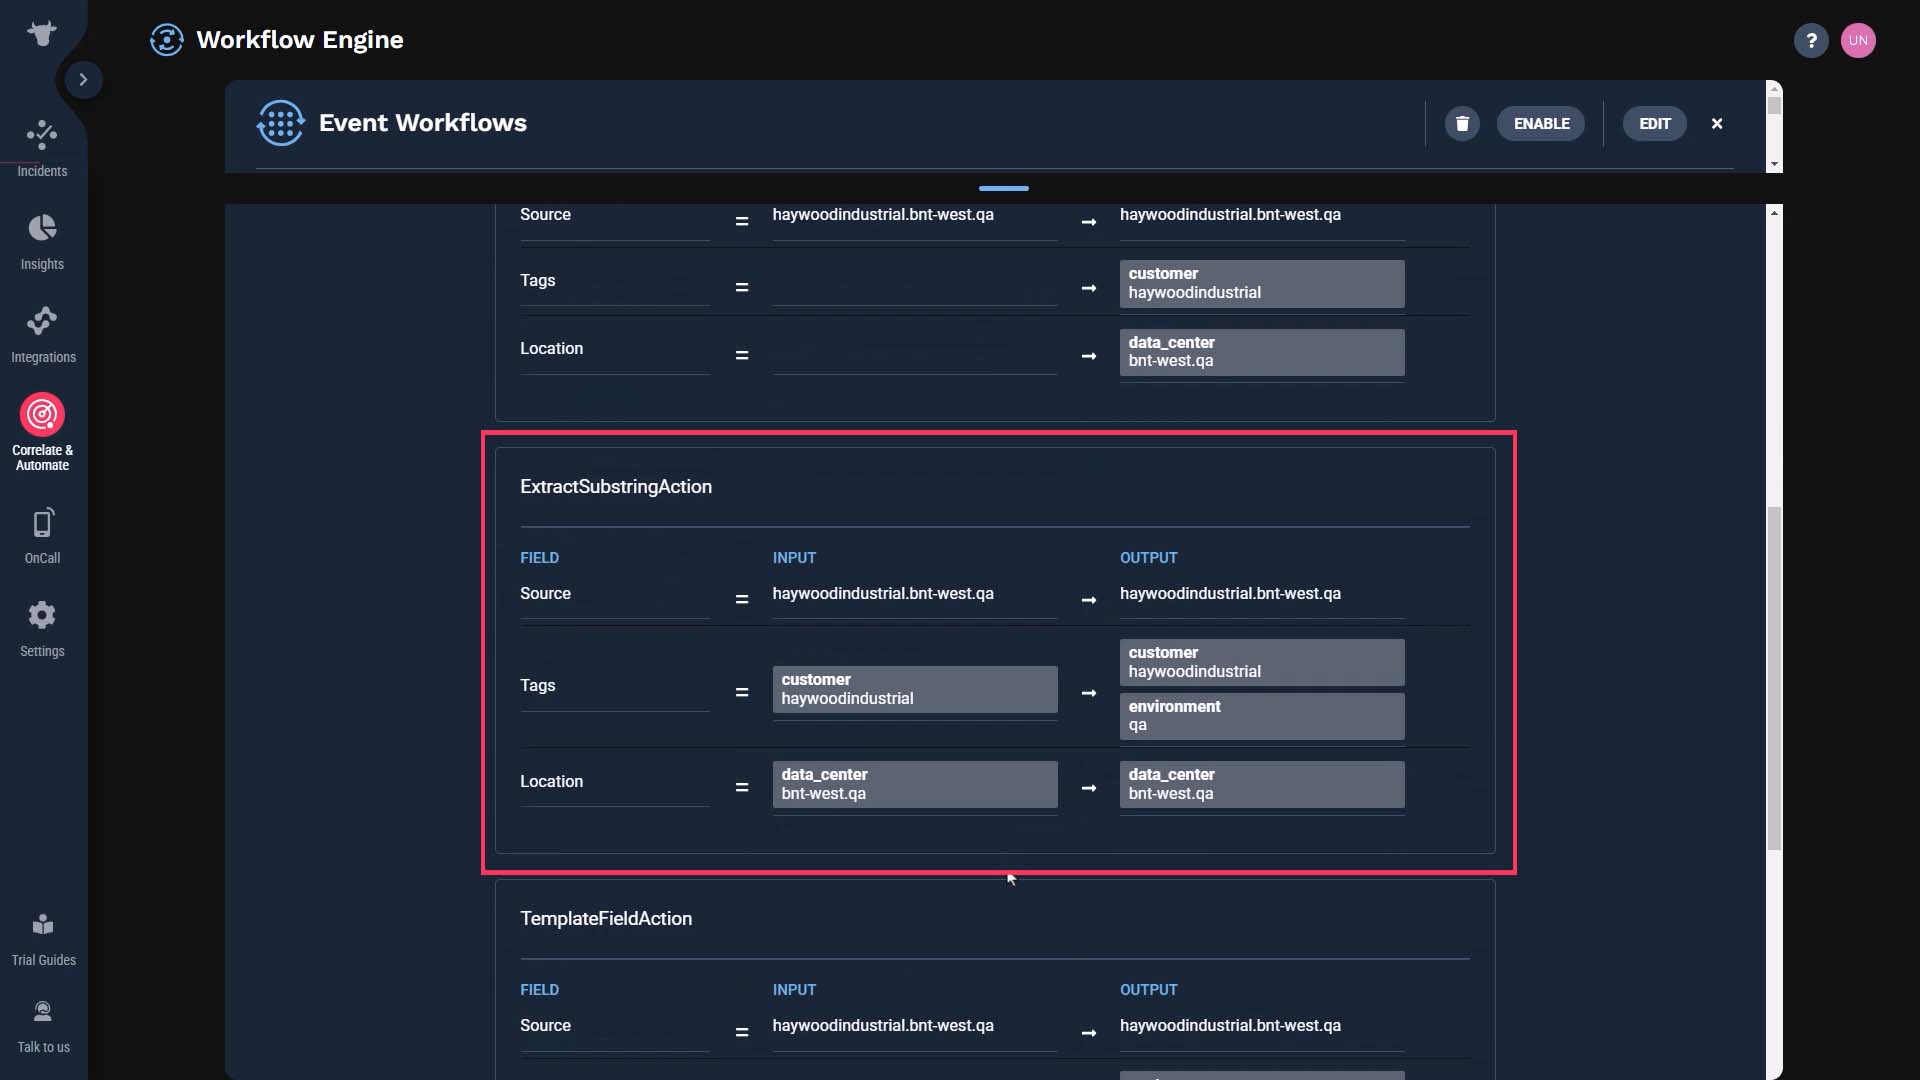Click the close X button on Event Workflows
Image resolution: width=1920 pixels, height=1080 pixels.
pos(1718,123)
